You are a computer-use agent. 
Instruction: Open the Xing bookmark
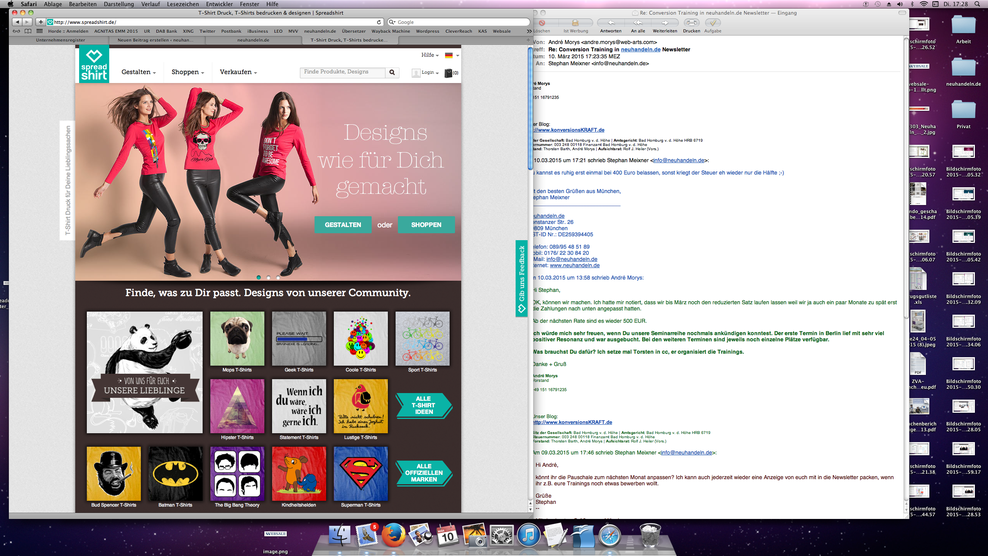pos(188,31)
